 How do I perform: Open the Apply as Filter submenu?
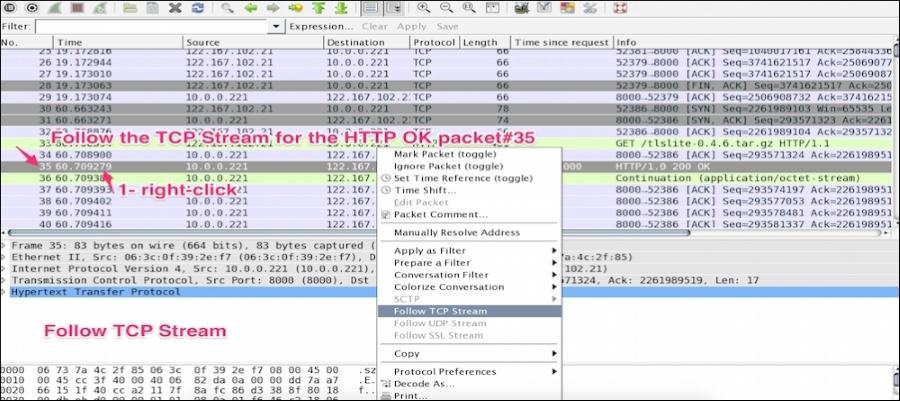tap(469, 251)
